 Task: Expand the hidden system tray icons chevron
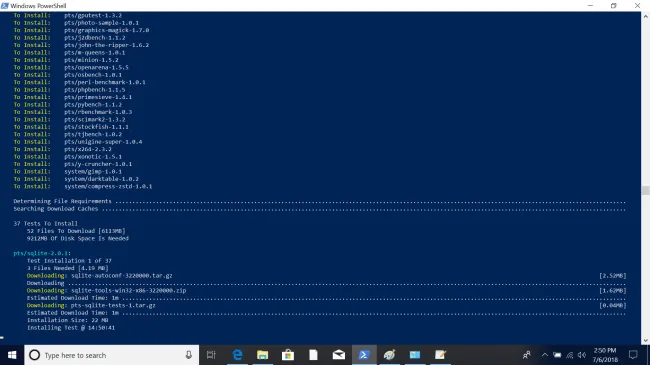point(545,355)
